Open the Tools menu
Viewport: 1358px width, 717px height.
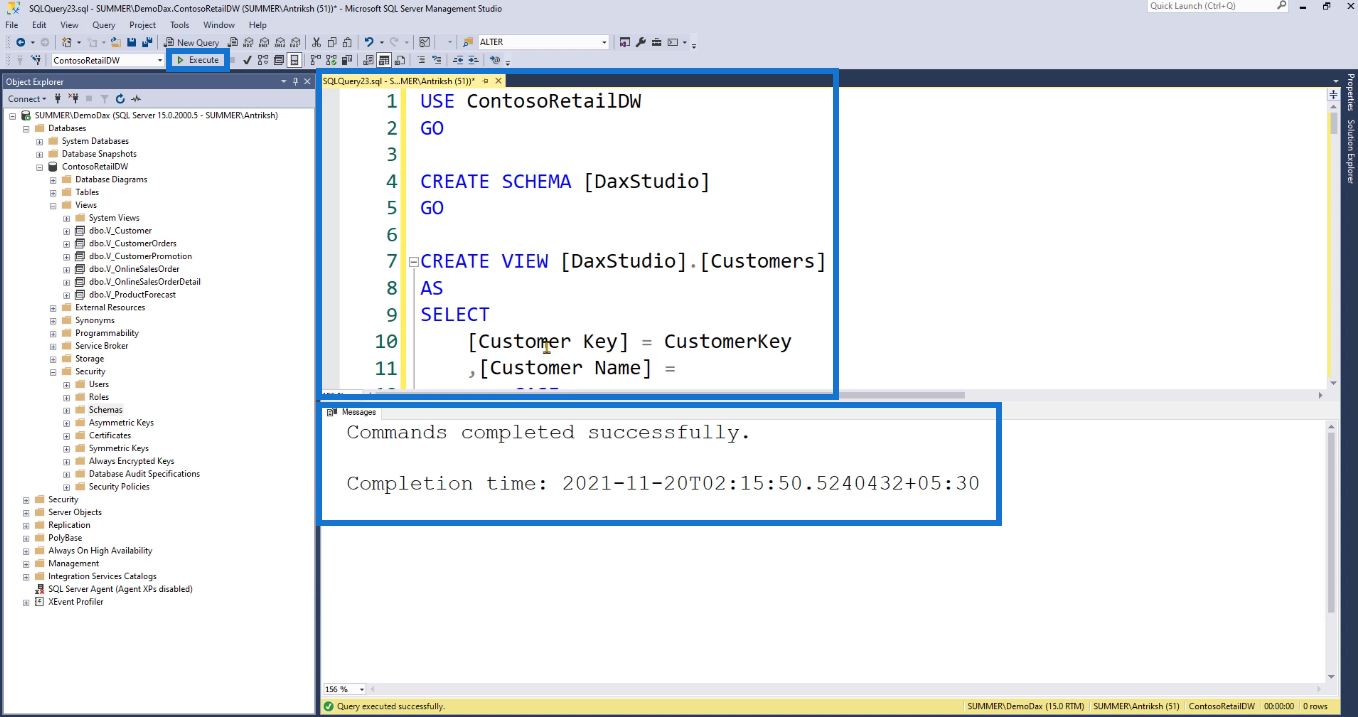[179, 25]
